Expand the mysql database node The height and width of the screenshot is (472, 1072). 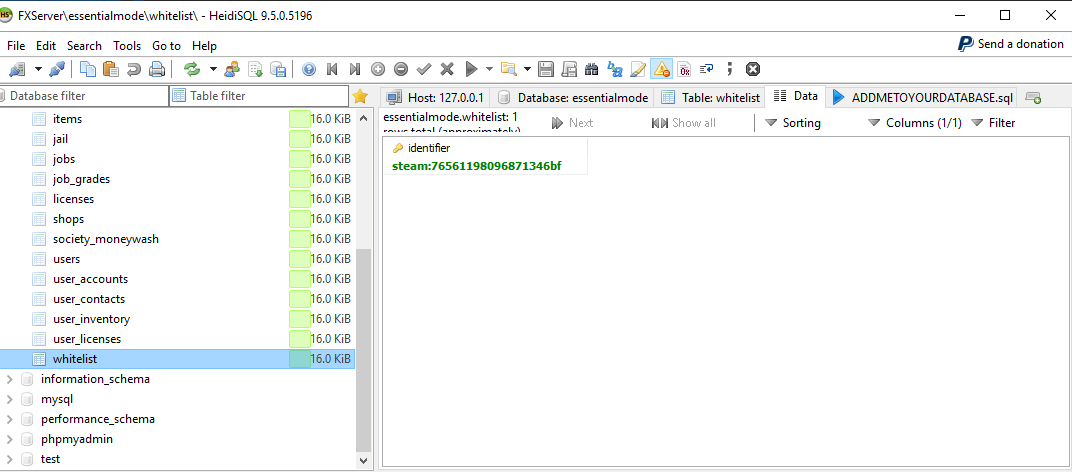point(9,399)
